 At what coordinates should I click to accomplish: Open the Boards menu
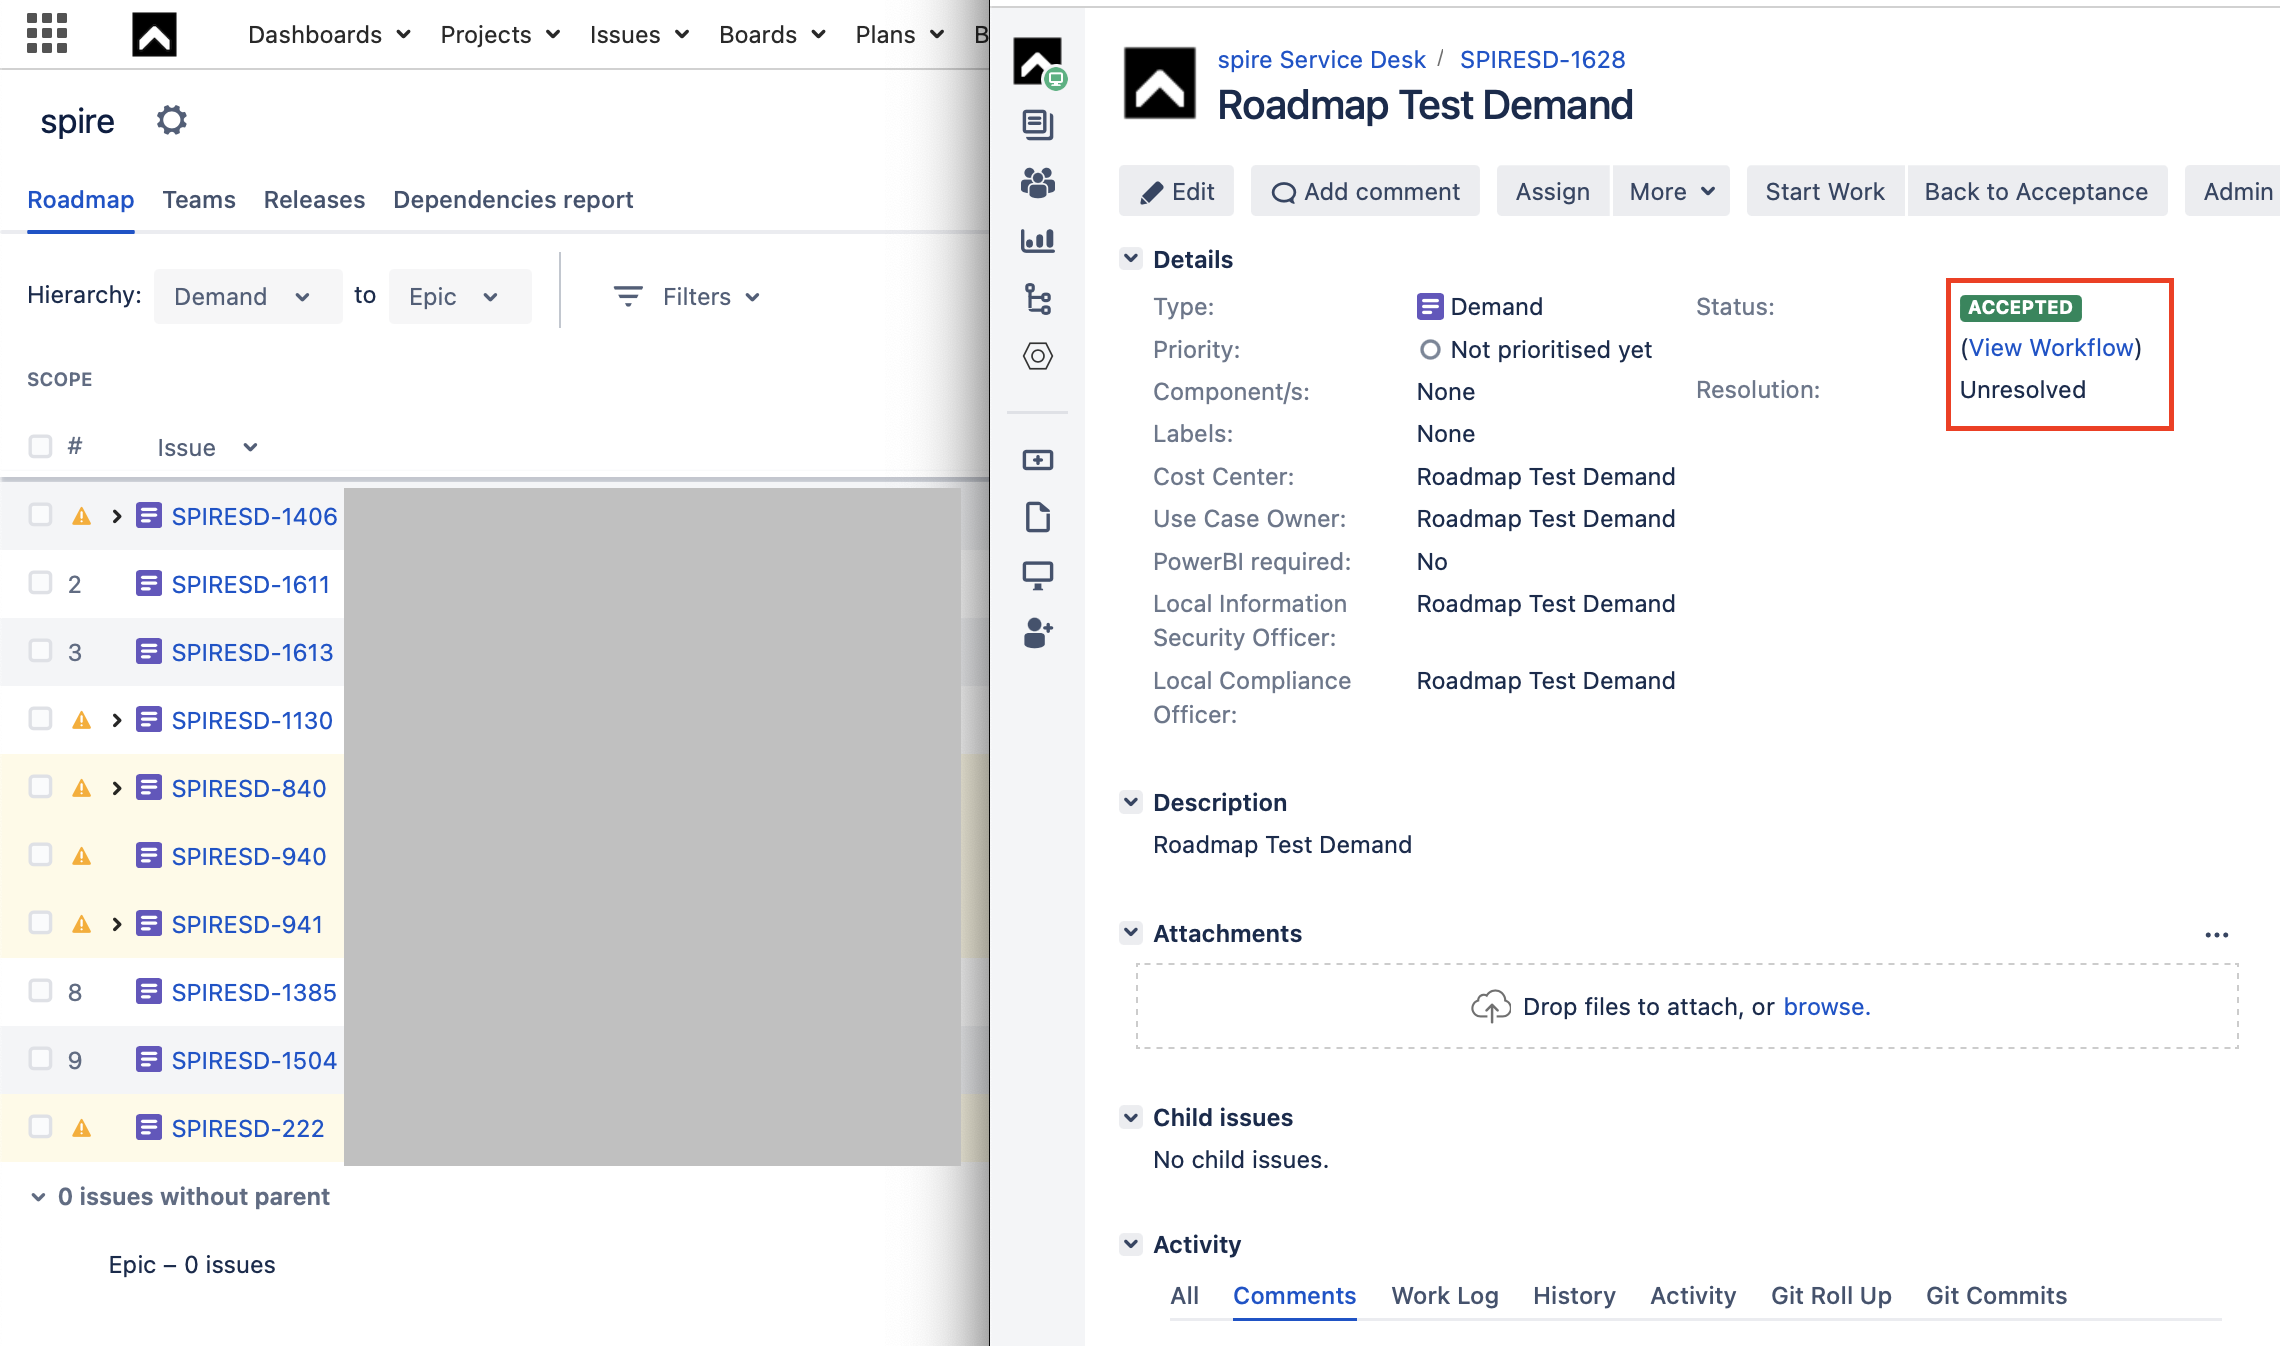click(x=772, y=34)
